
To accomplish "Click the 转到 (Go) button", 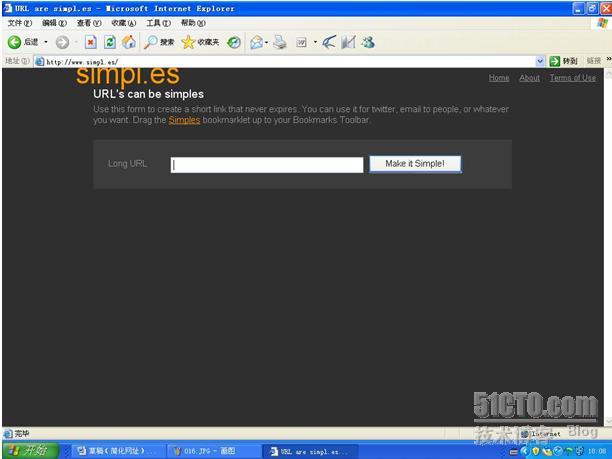I will pos(563,61).
